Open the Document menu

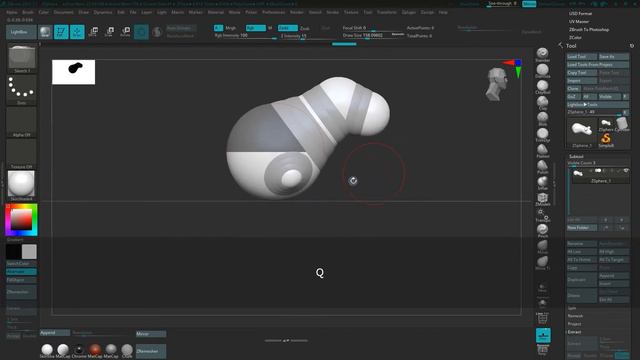tap(64, 12)
